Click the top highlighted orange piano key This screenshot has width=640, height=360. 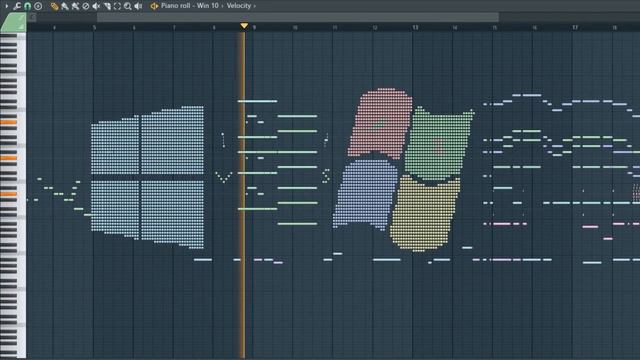(9, 122)
